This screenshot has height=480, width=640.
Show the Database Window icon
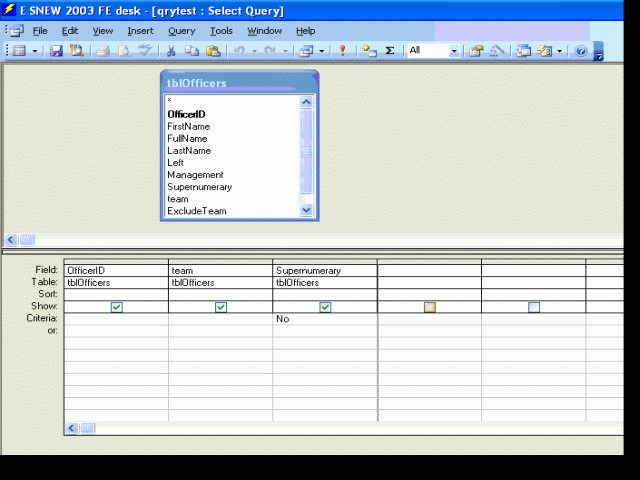(x=523, y=51)
